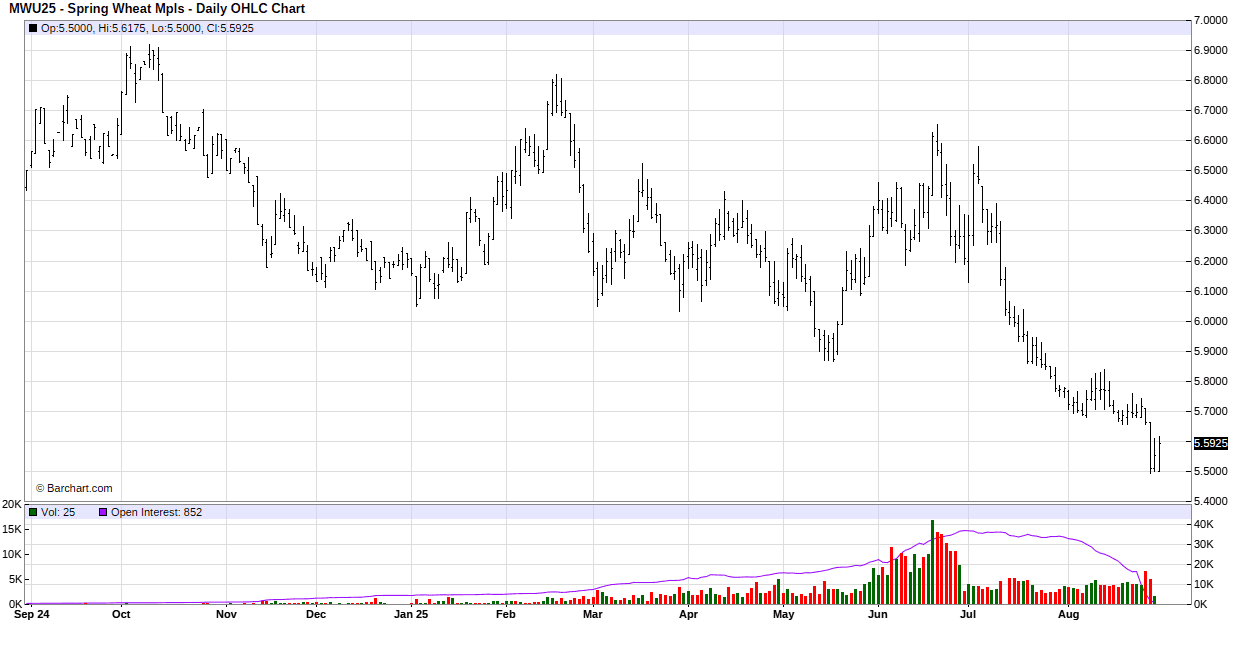
Task: Click the Nov date label
Action: click(226, 615)
